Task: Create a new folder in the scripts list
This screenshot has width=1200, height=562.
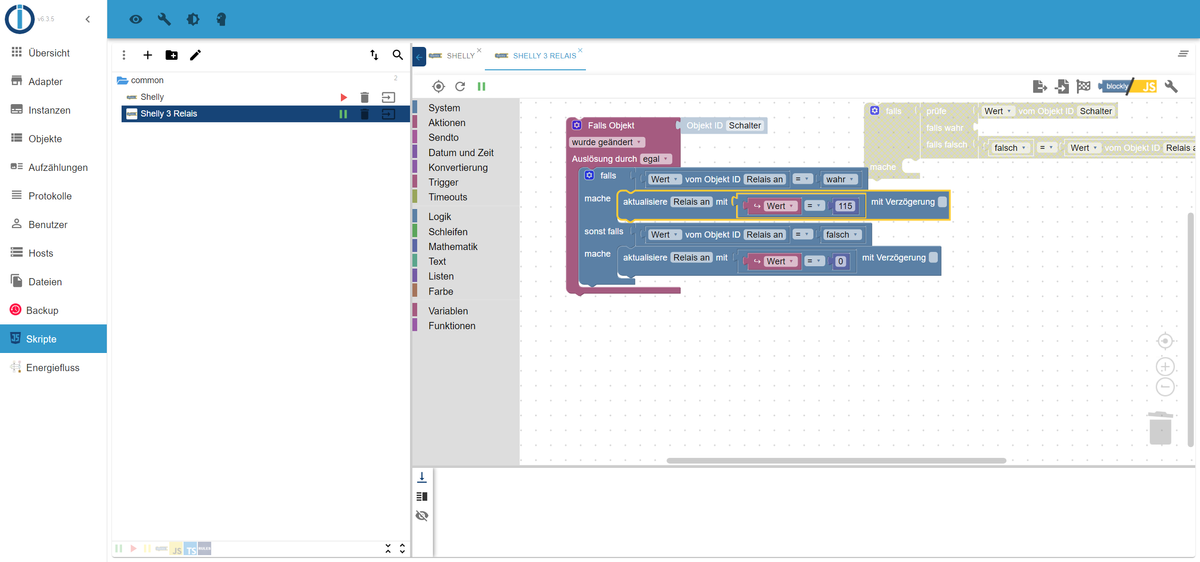Action: pos(172,55)
